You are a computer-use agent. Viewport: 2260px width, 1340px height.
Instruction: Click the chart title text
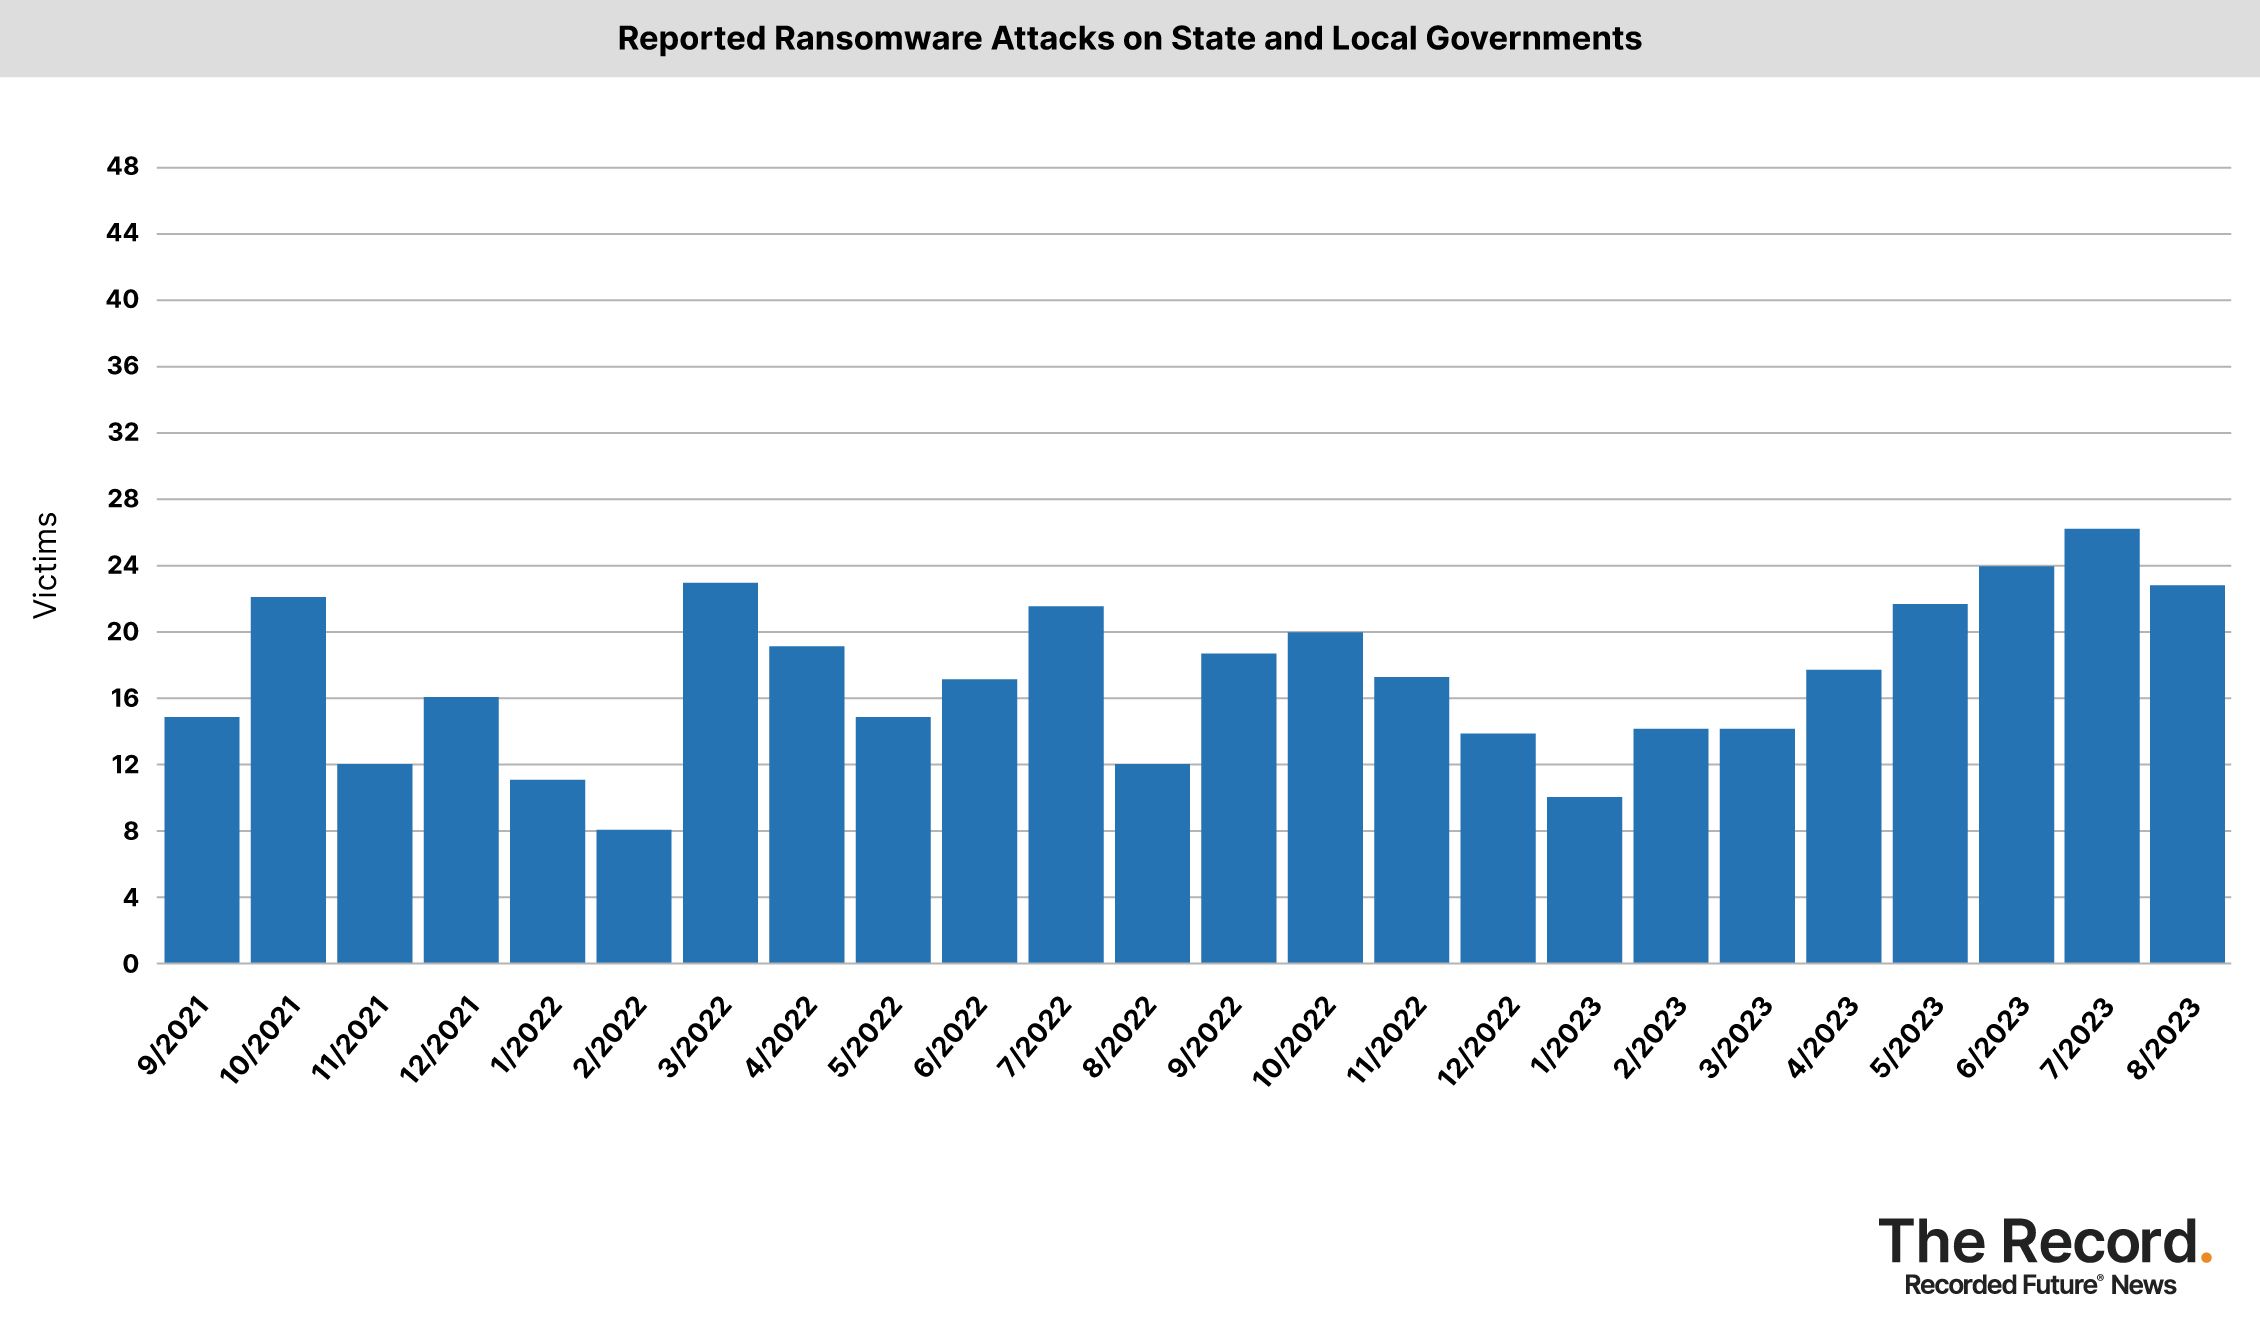click(1130, 39)
